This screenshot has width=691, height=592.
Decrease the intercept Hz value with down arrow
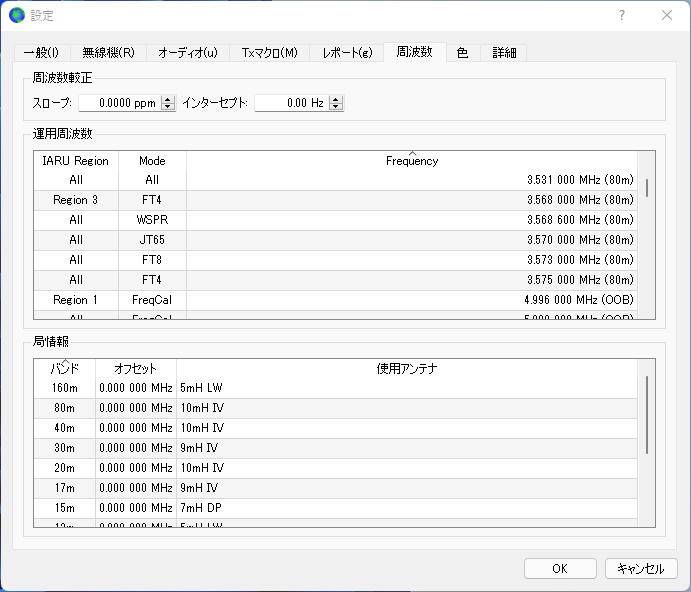pyautogui.click(x=336, y=107)
